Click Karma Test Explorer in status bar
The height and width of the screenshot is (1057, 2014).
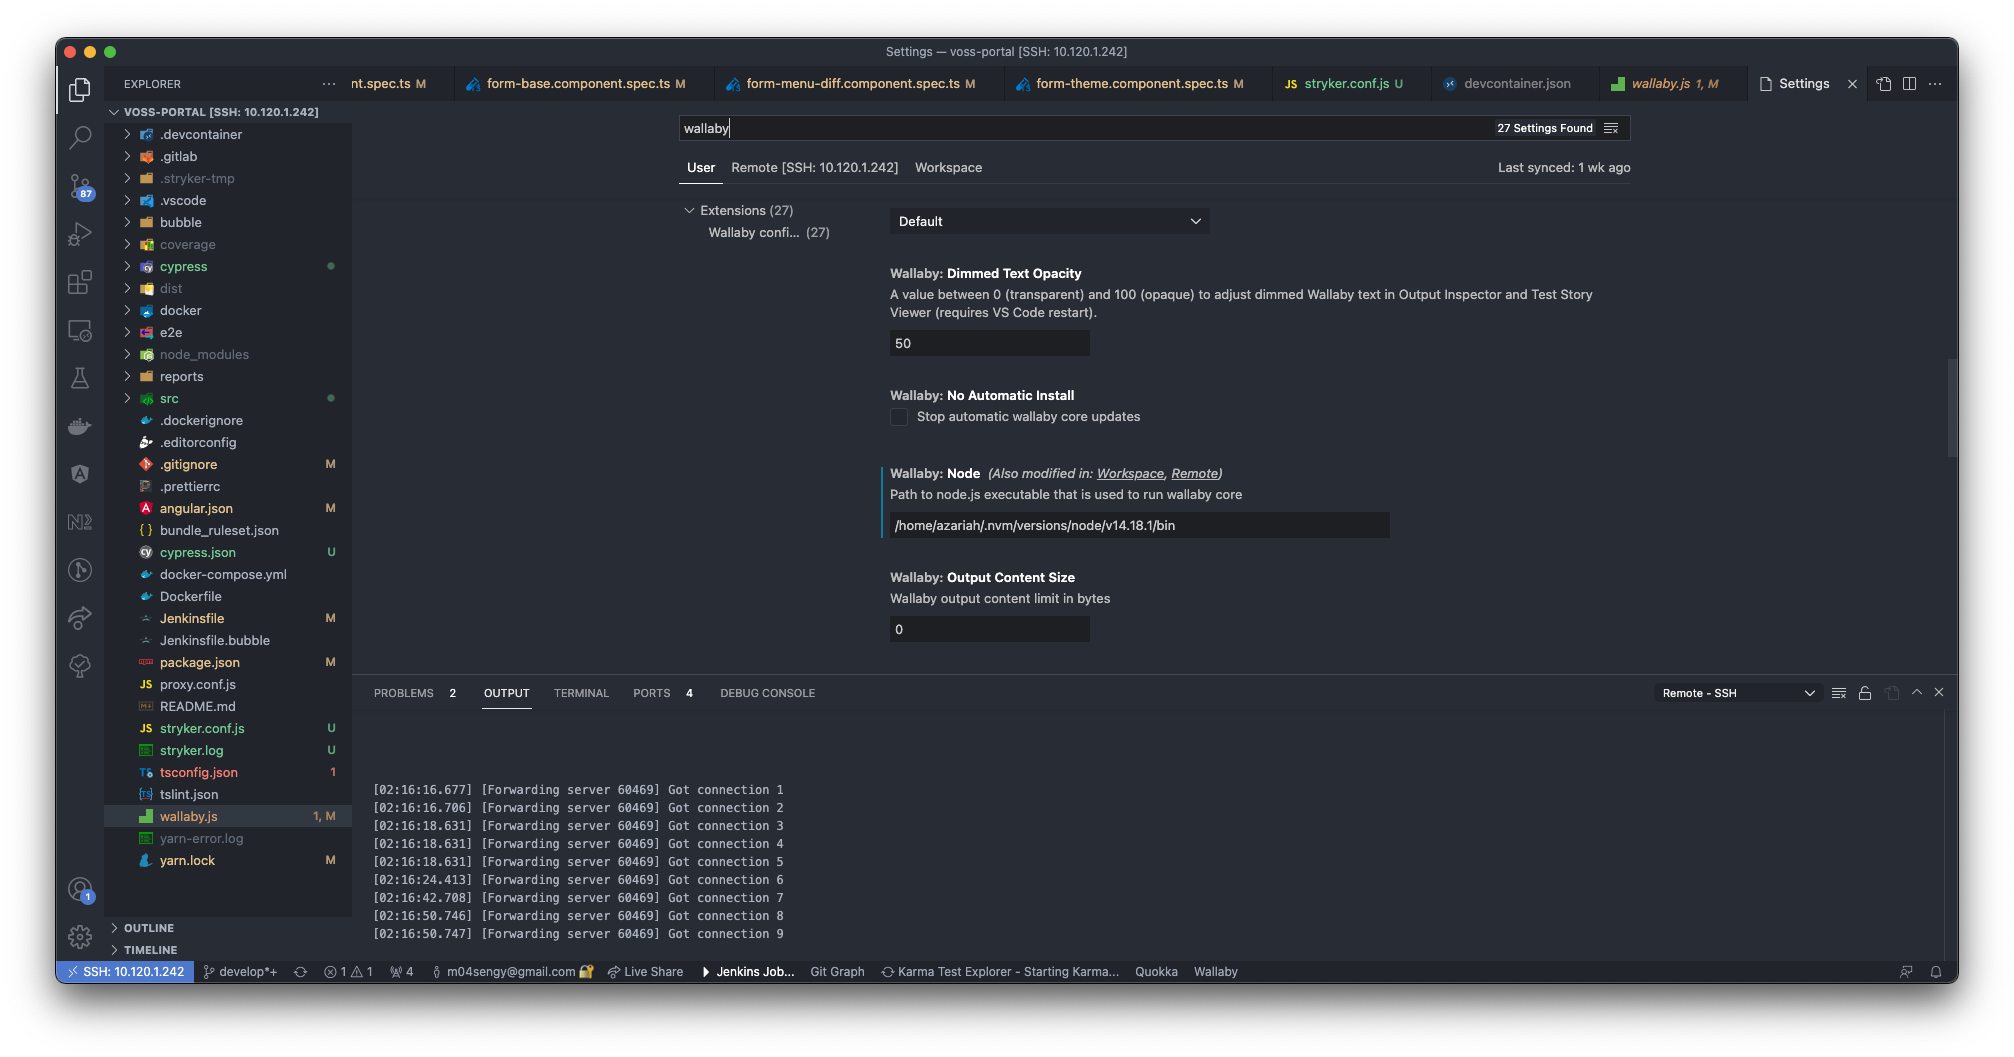1001,971
